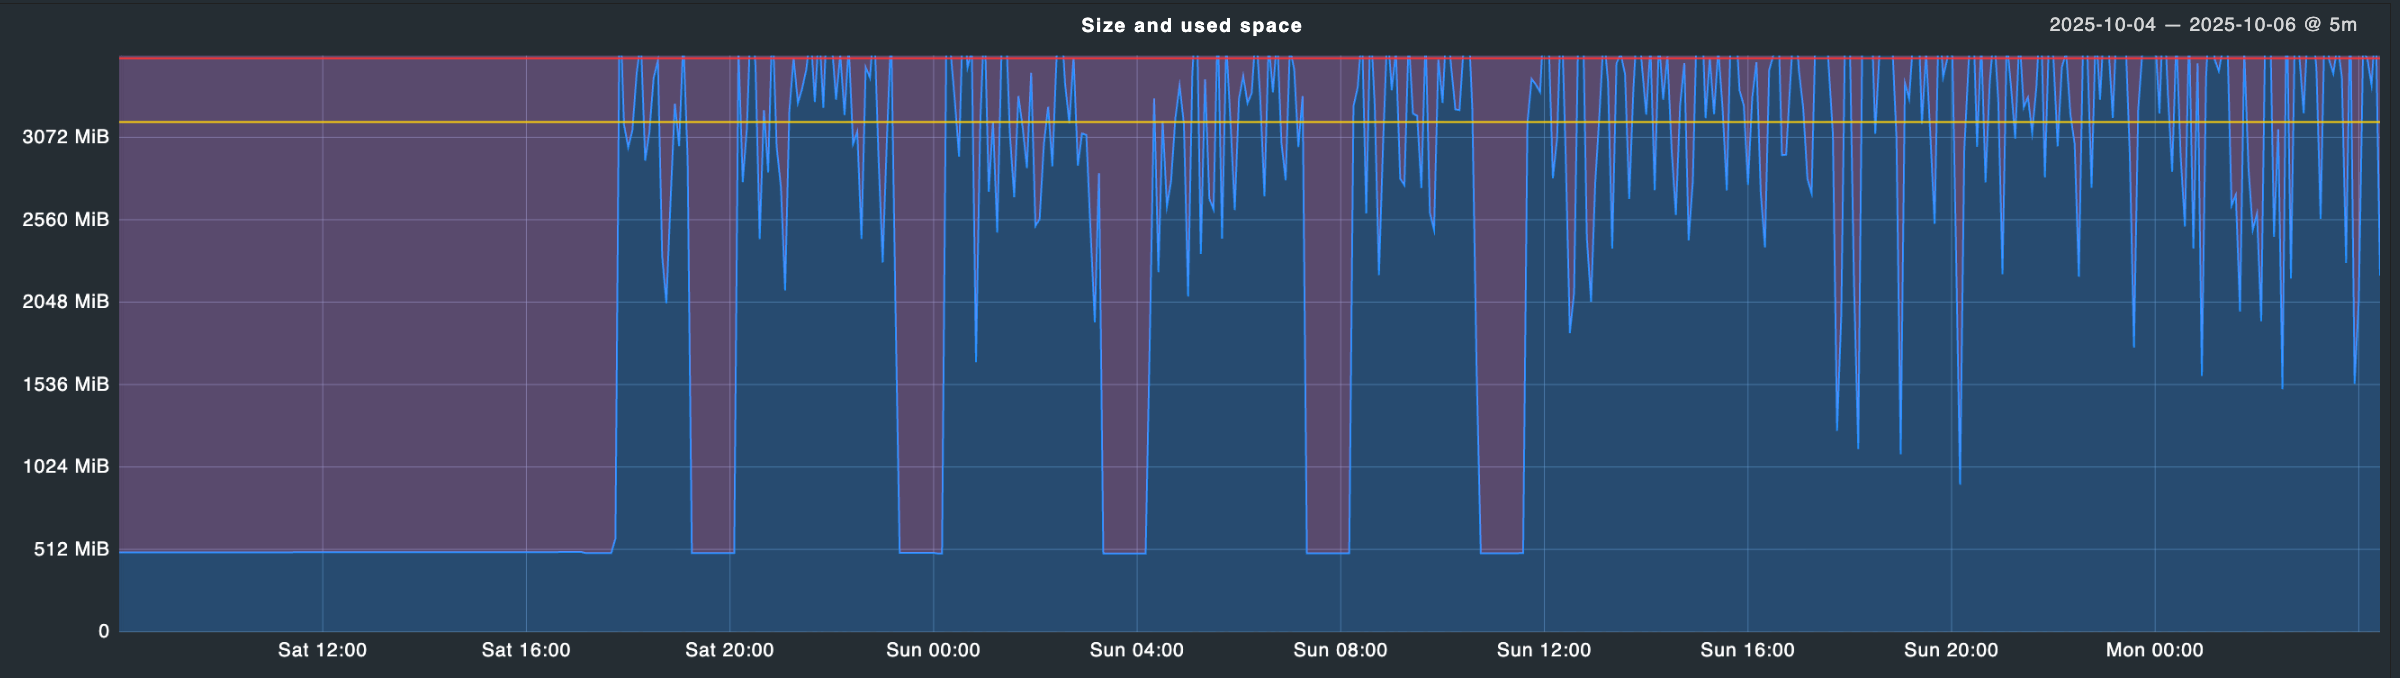Viewport: 2400px width, 678px height.
Task: Select the Sun 12:00 time label
Action: [x=1543, y=650]
